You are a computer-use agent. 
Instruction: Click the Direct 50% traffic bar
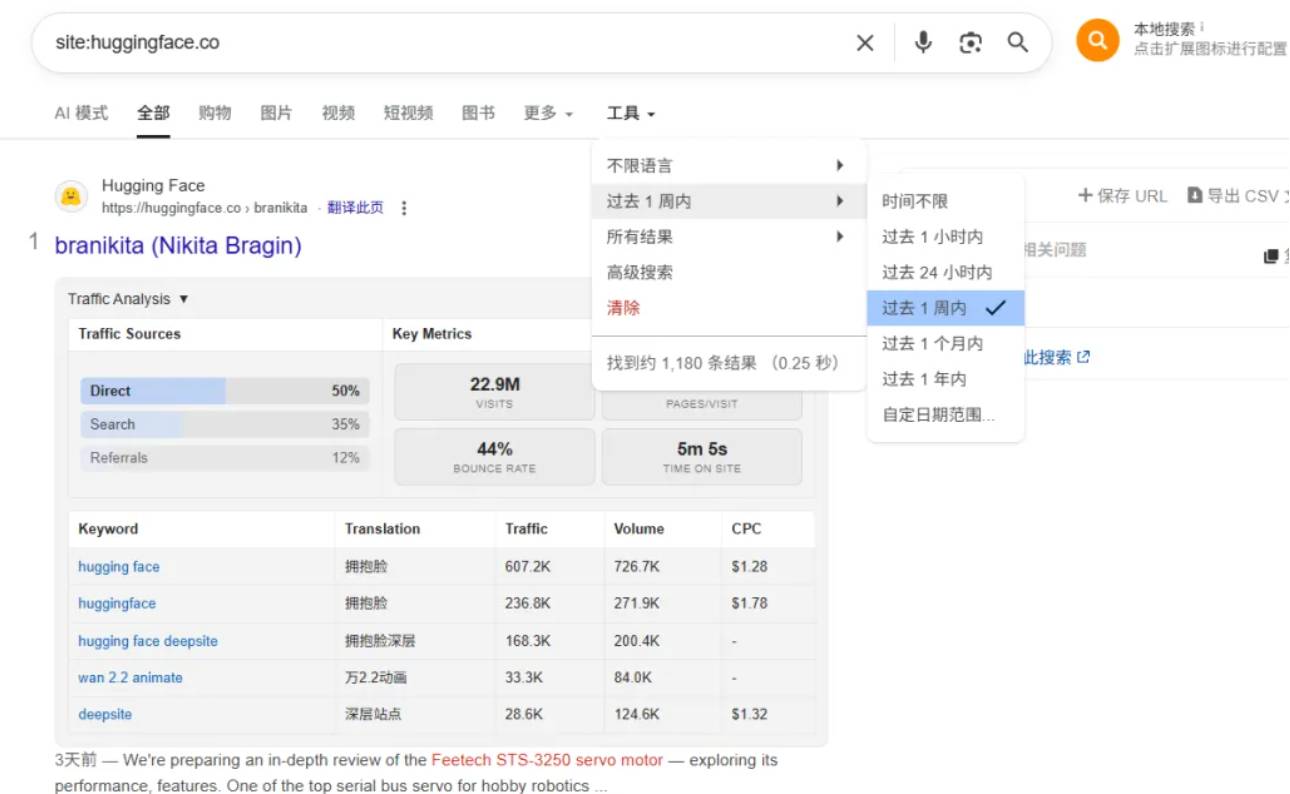[x=224, y=391]
